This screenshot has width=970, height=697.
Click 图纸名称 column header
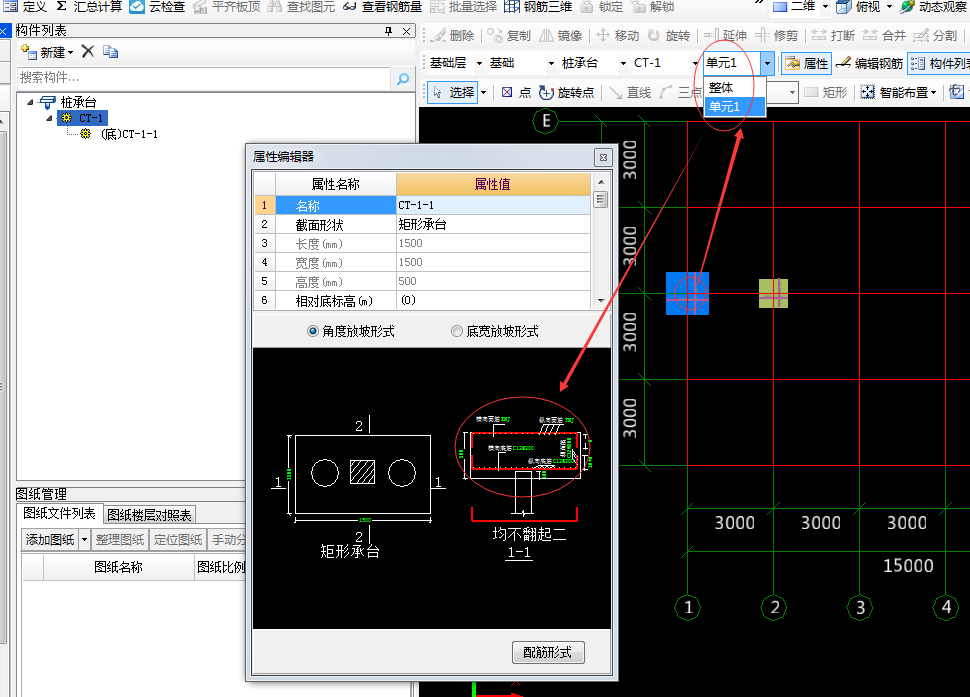(x=118, y=567)
